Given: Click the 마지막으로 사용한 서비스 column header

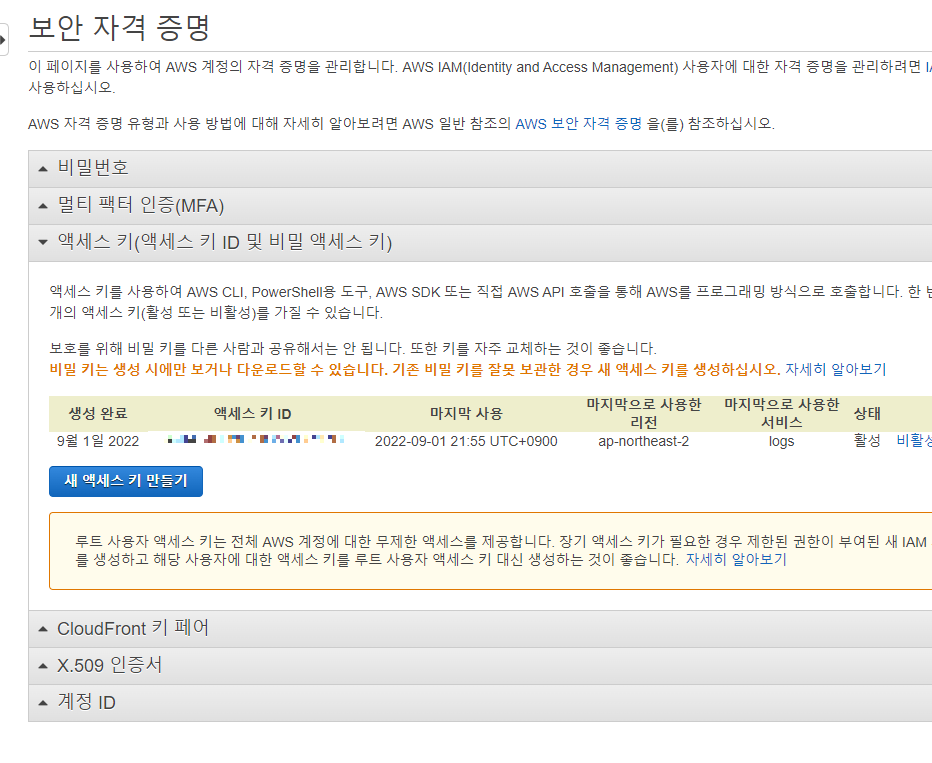Looking at the screenshot, I should pos(781,414).
